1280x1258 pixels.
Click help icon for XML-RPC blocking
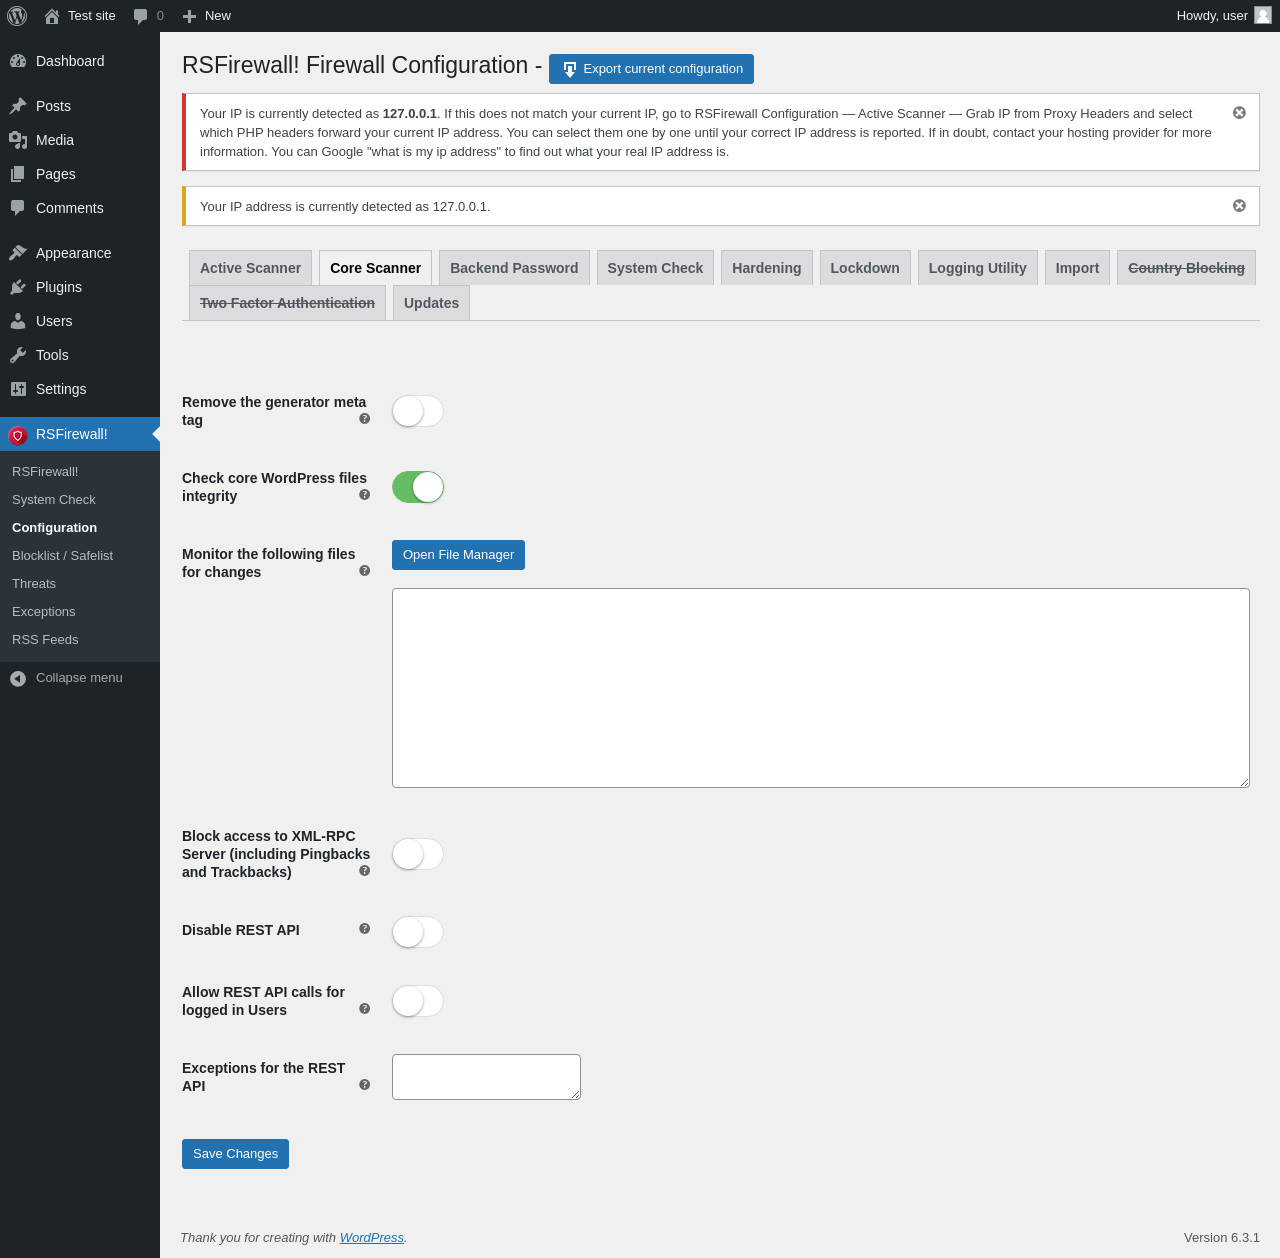tap(364, 871)
